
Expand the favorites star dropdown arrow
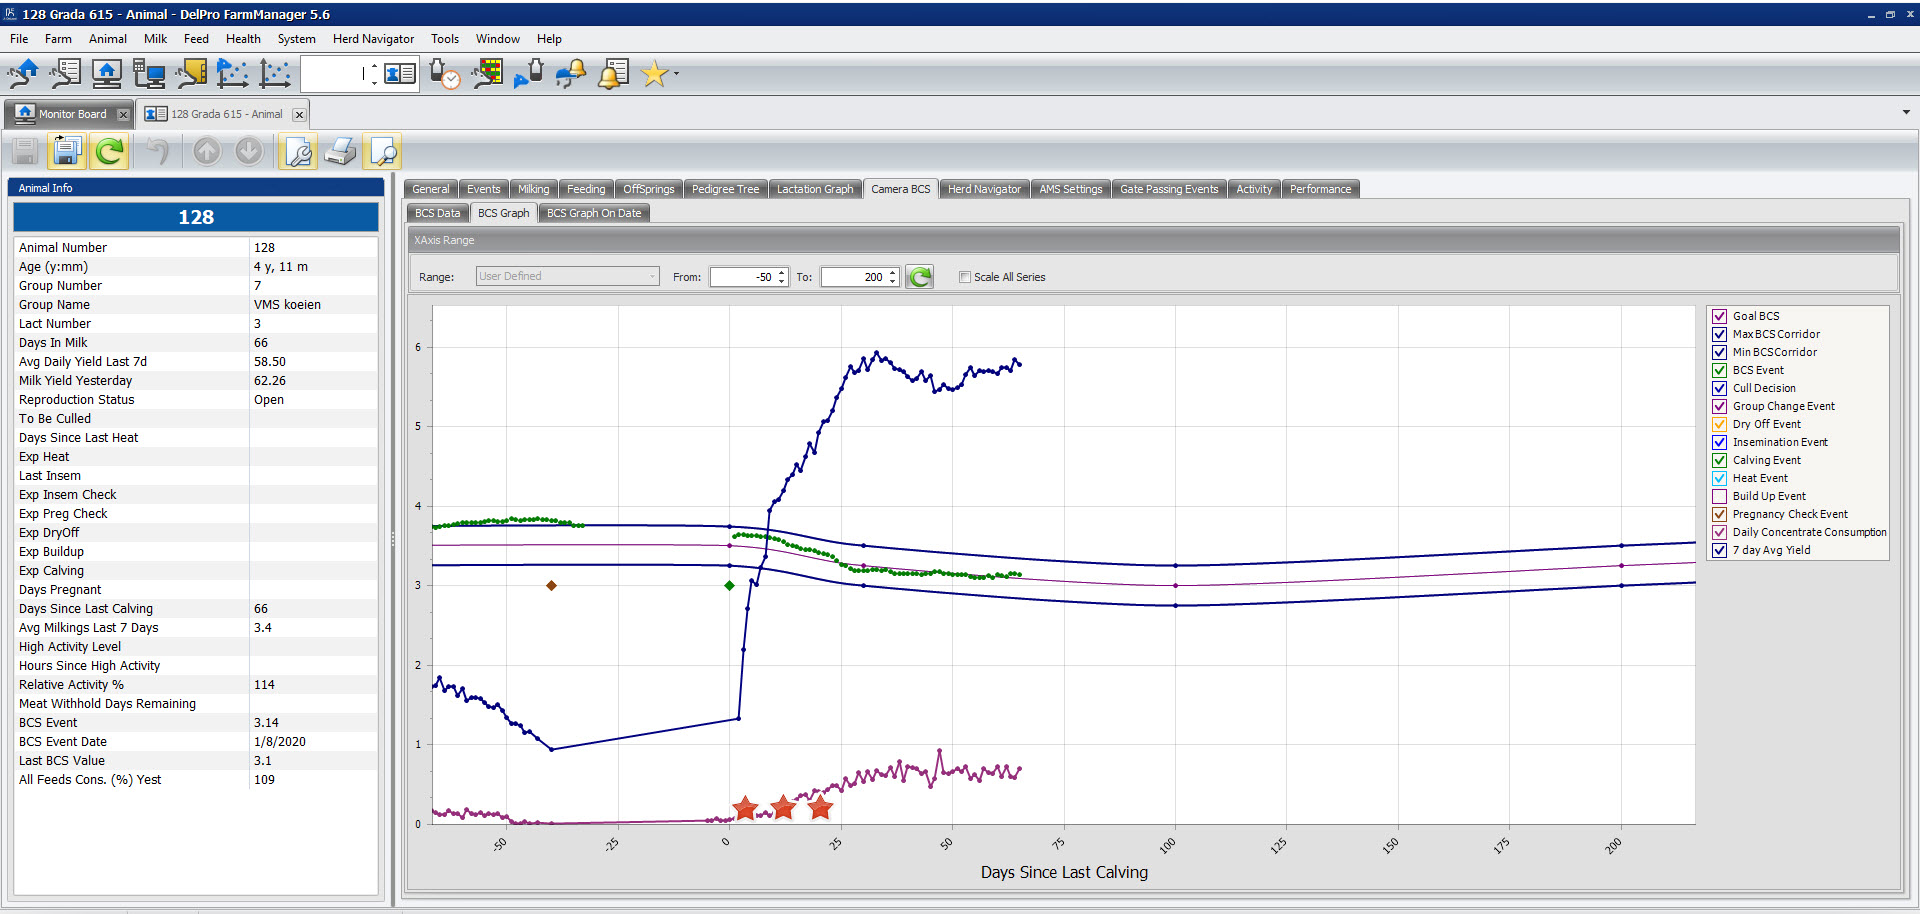click(677, 74)
